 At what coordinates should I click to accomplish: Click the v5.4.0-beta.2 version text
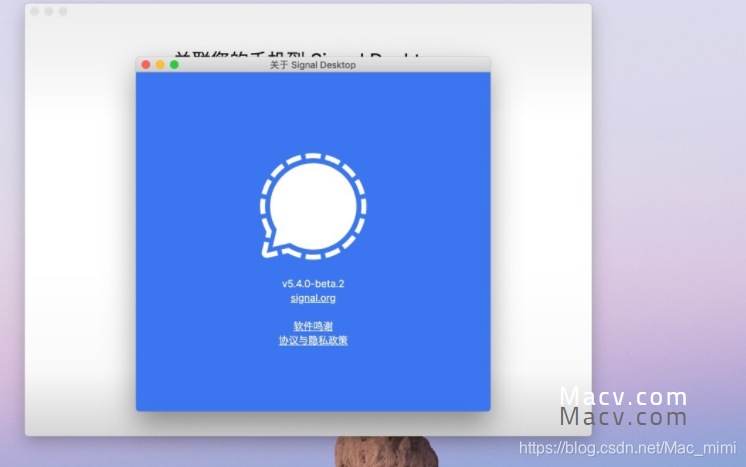(x=313, y=284)
